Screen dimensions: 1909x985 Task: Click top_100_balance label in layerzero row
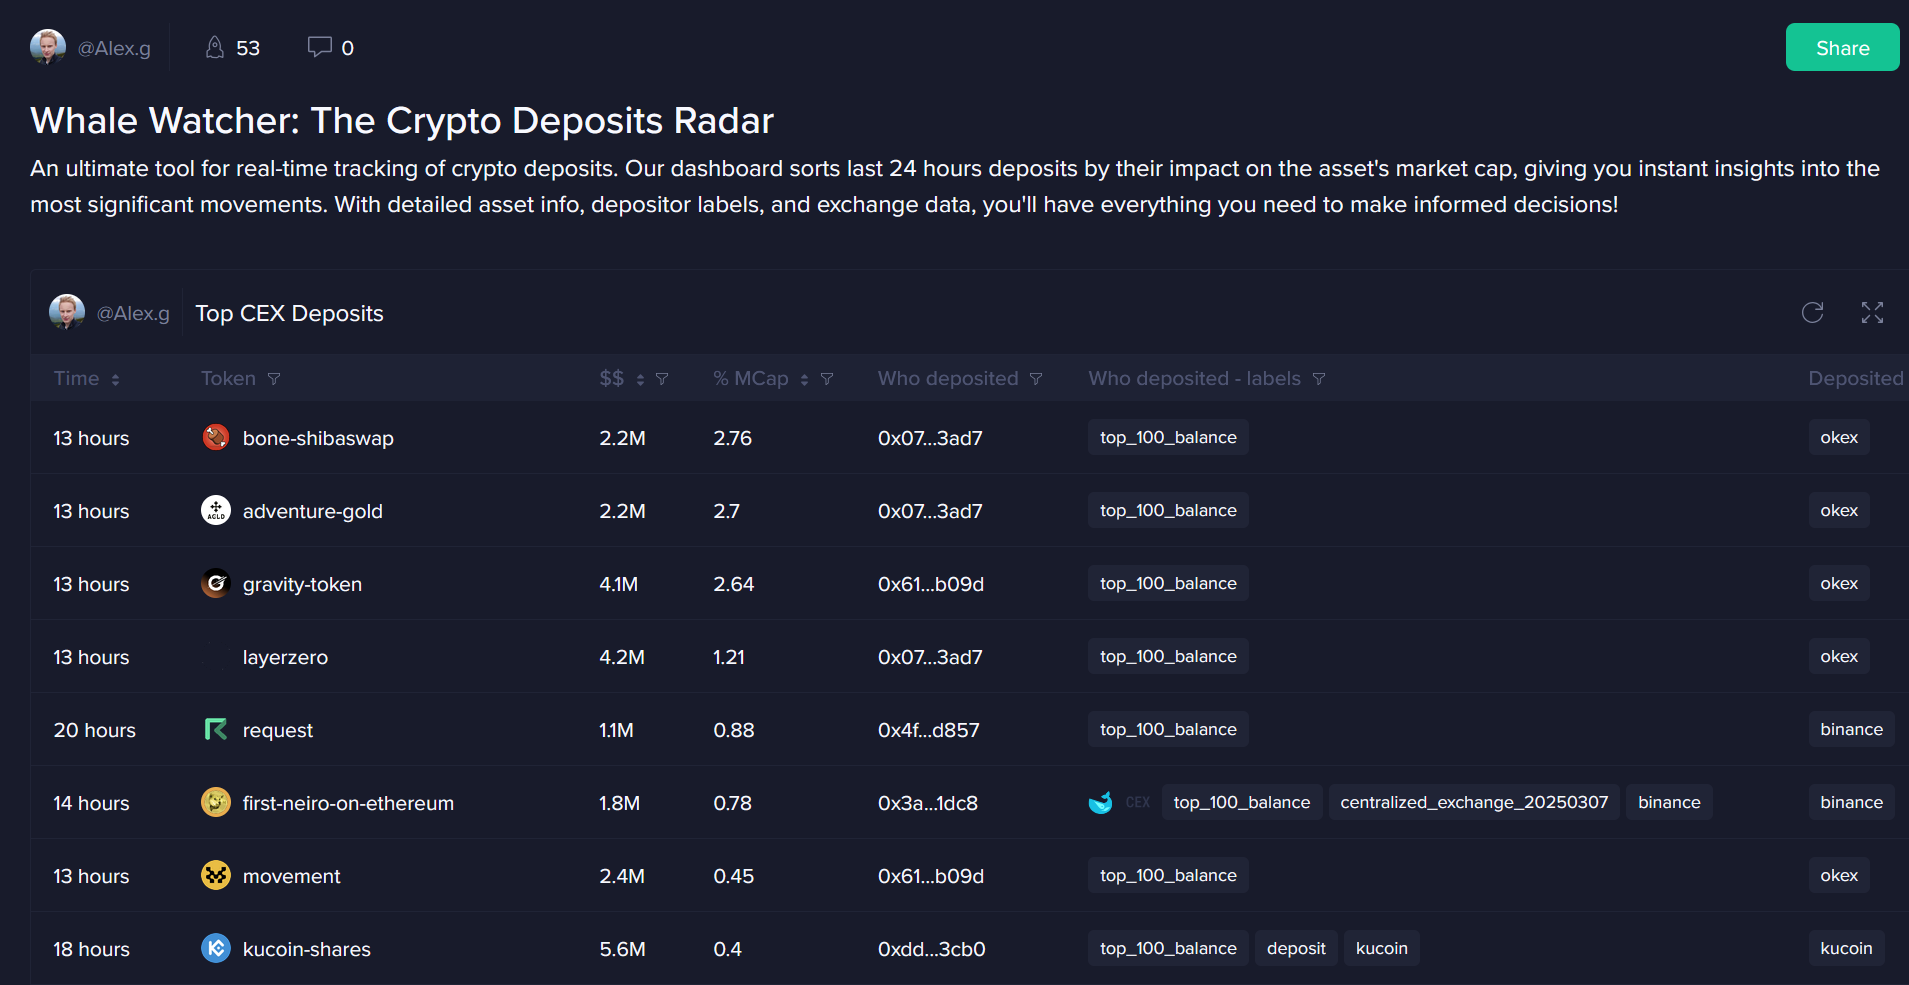pyautogui.click(x=1168, y=656)
